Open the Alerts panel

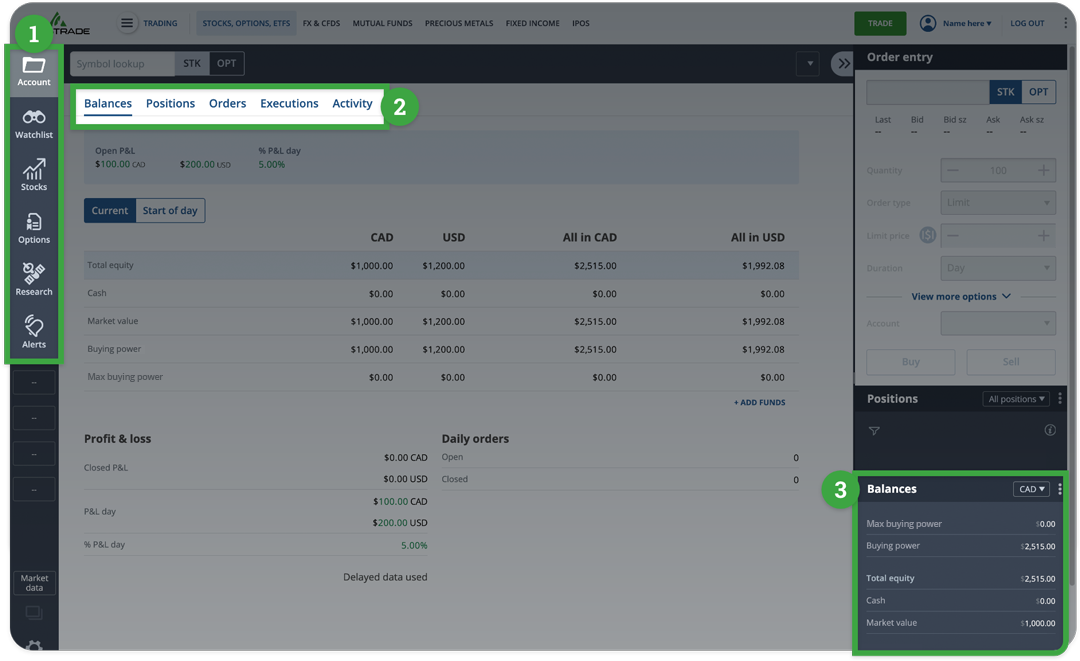pyautogui.click(x=33, y=331)
